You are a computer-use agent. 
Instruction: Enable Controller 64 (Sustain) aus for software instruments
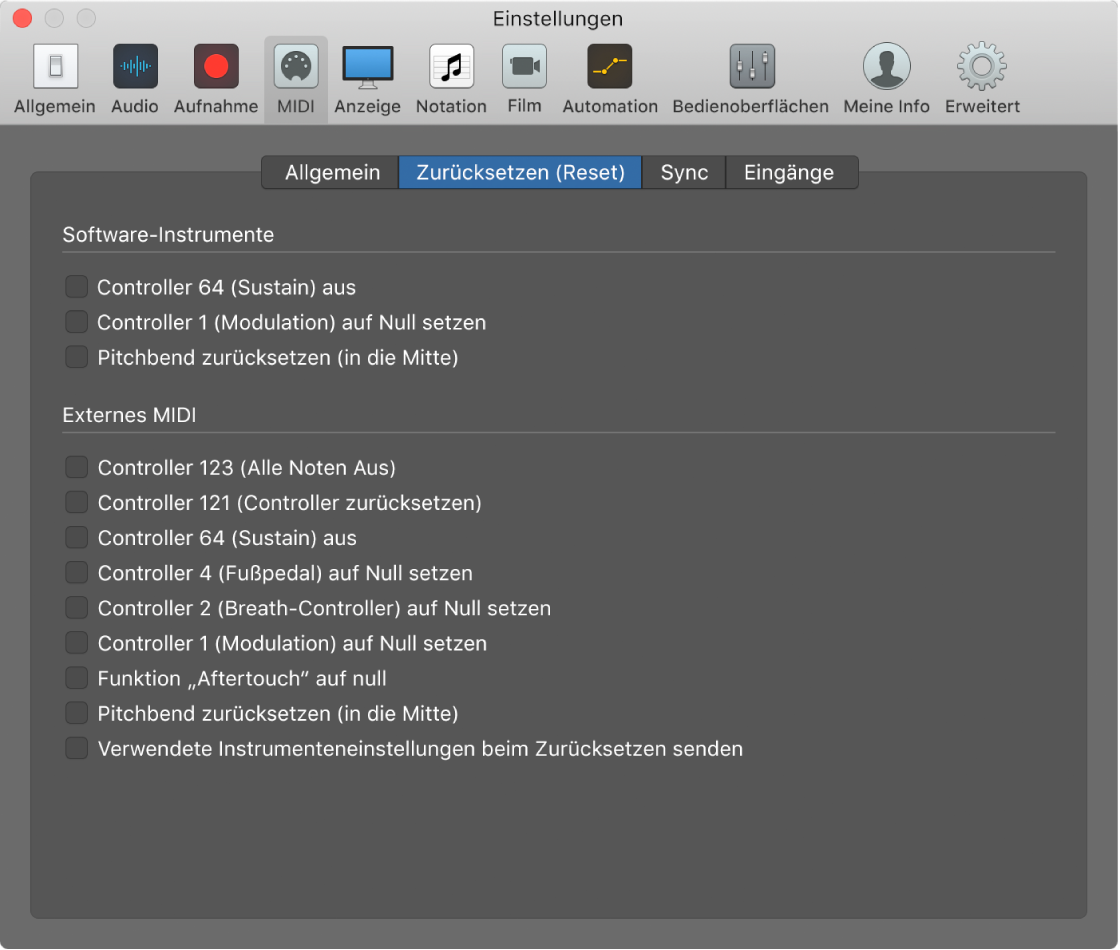76,286
